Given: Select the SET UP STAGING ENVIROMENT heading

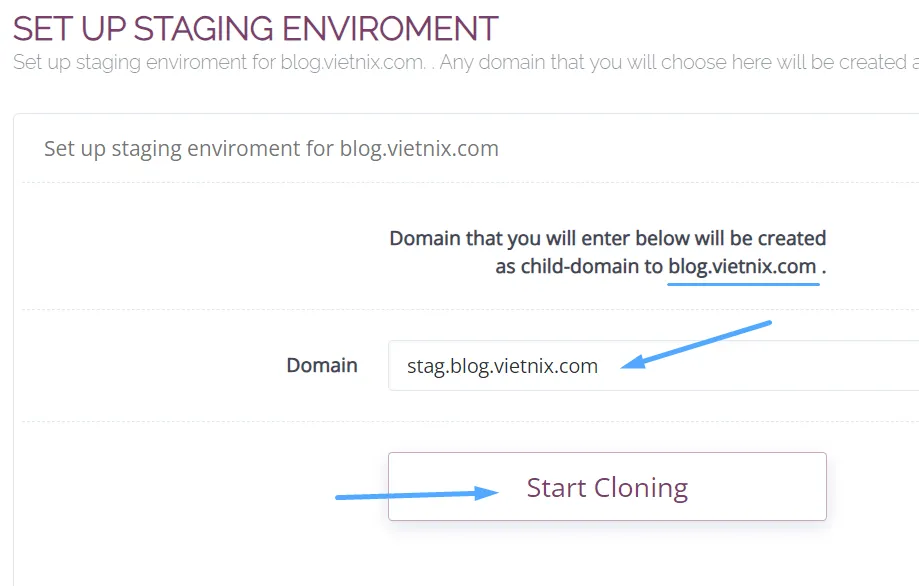Looking at the screenshot, I should tap(255, 28).
